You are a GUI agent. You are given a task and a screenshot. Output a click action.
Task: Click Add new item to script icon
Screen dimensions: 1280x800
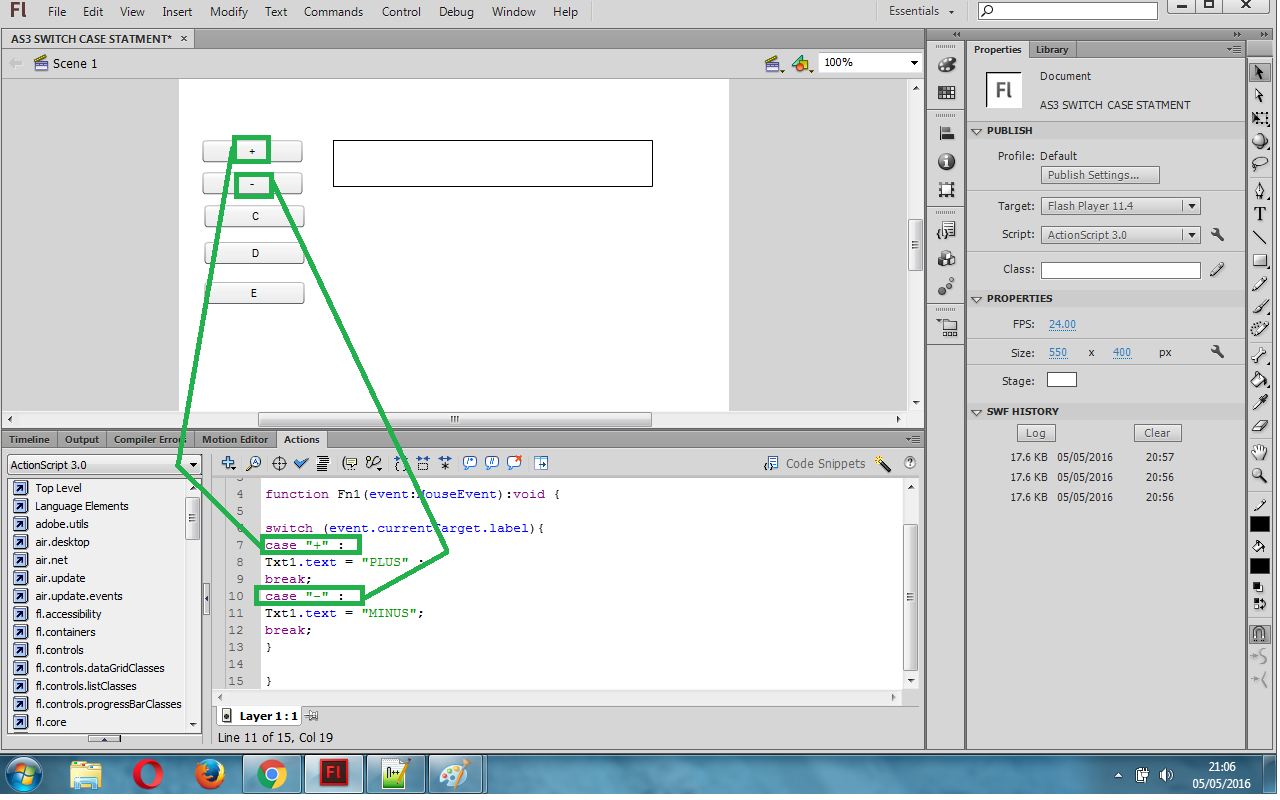coord(229,463)
